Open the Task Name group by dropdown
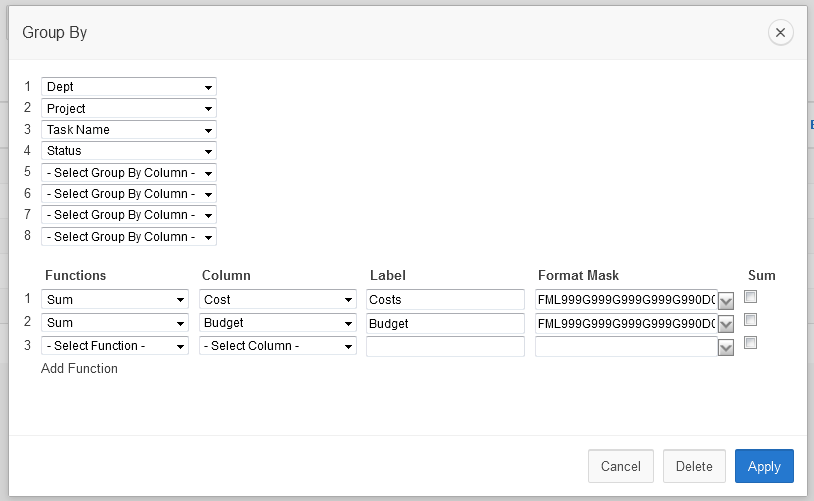 [x=129, y=130]
